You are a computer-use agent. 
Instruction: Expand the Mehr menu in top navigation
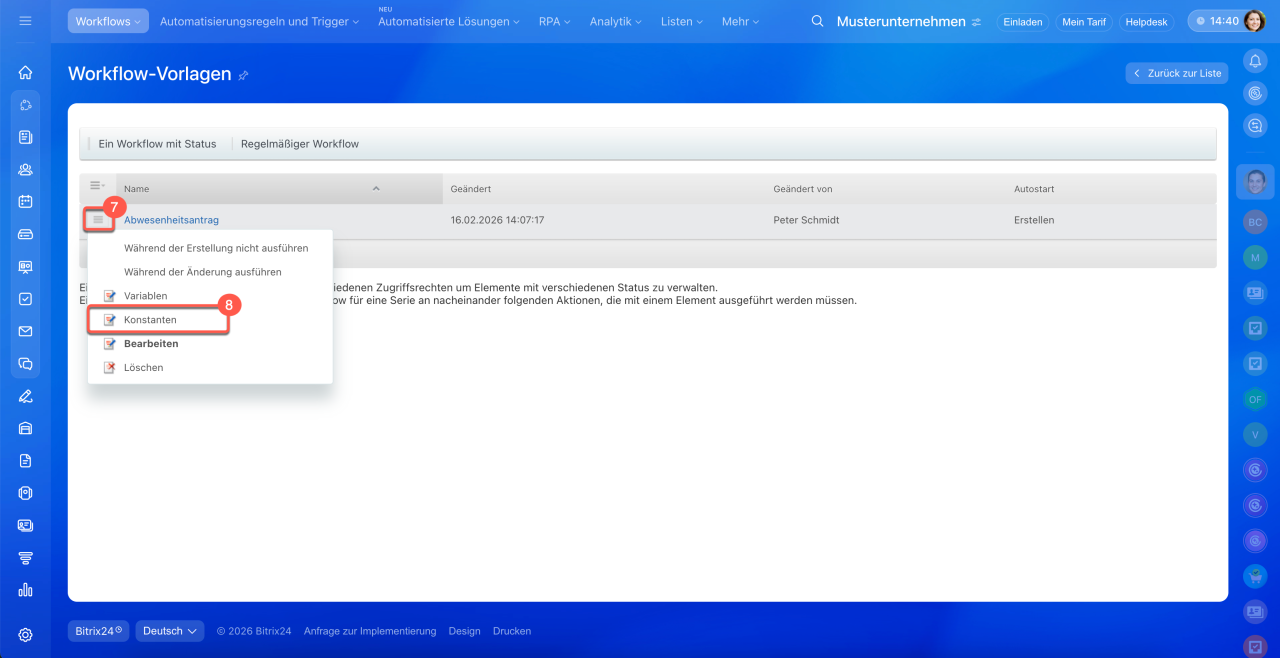pos(741,21)
